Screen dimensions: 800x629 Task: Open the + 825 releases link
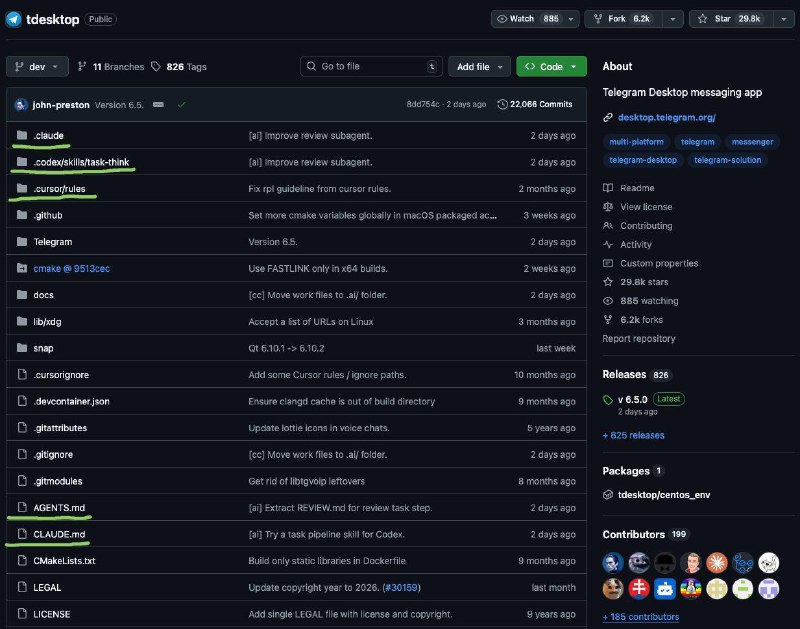point(633,435)
